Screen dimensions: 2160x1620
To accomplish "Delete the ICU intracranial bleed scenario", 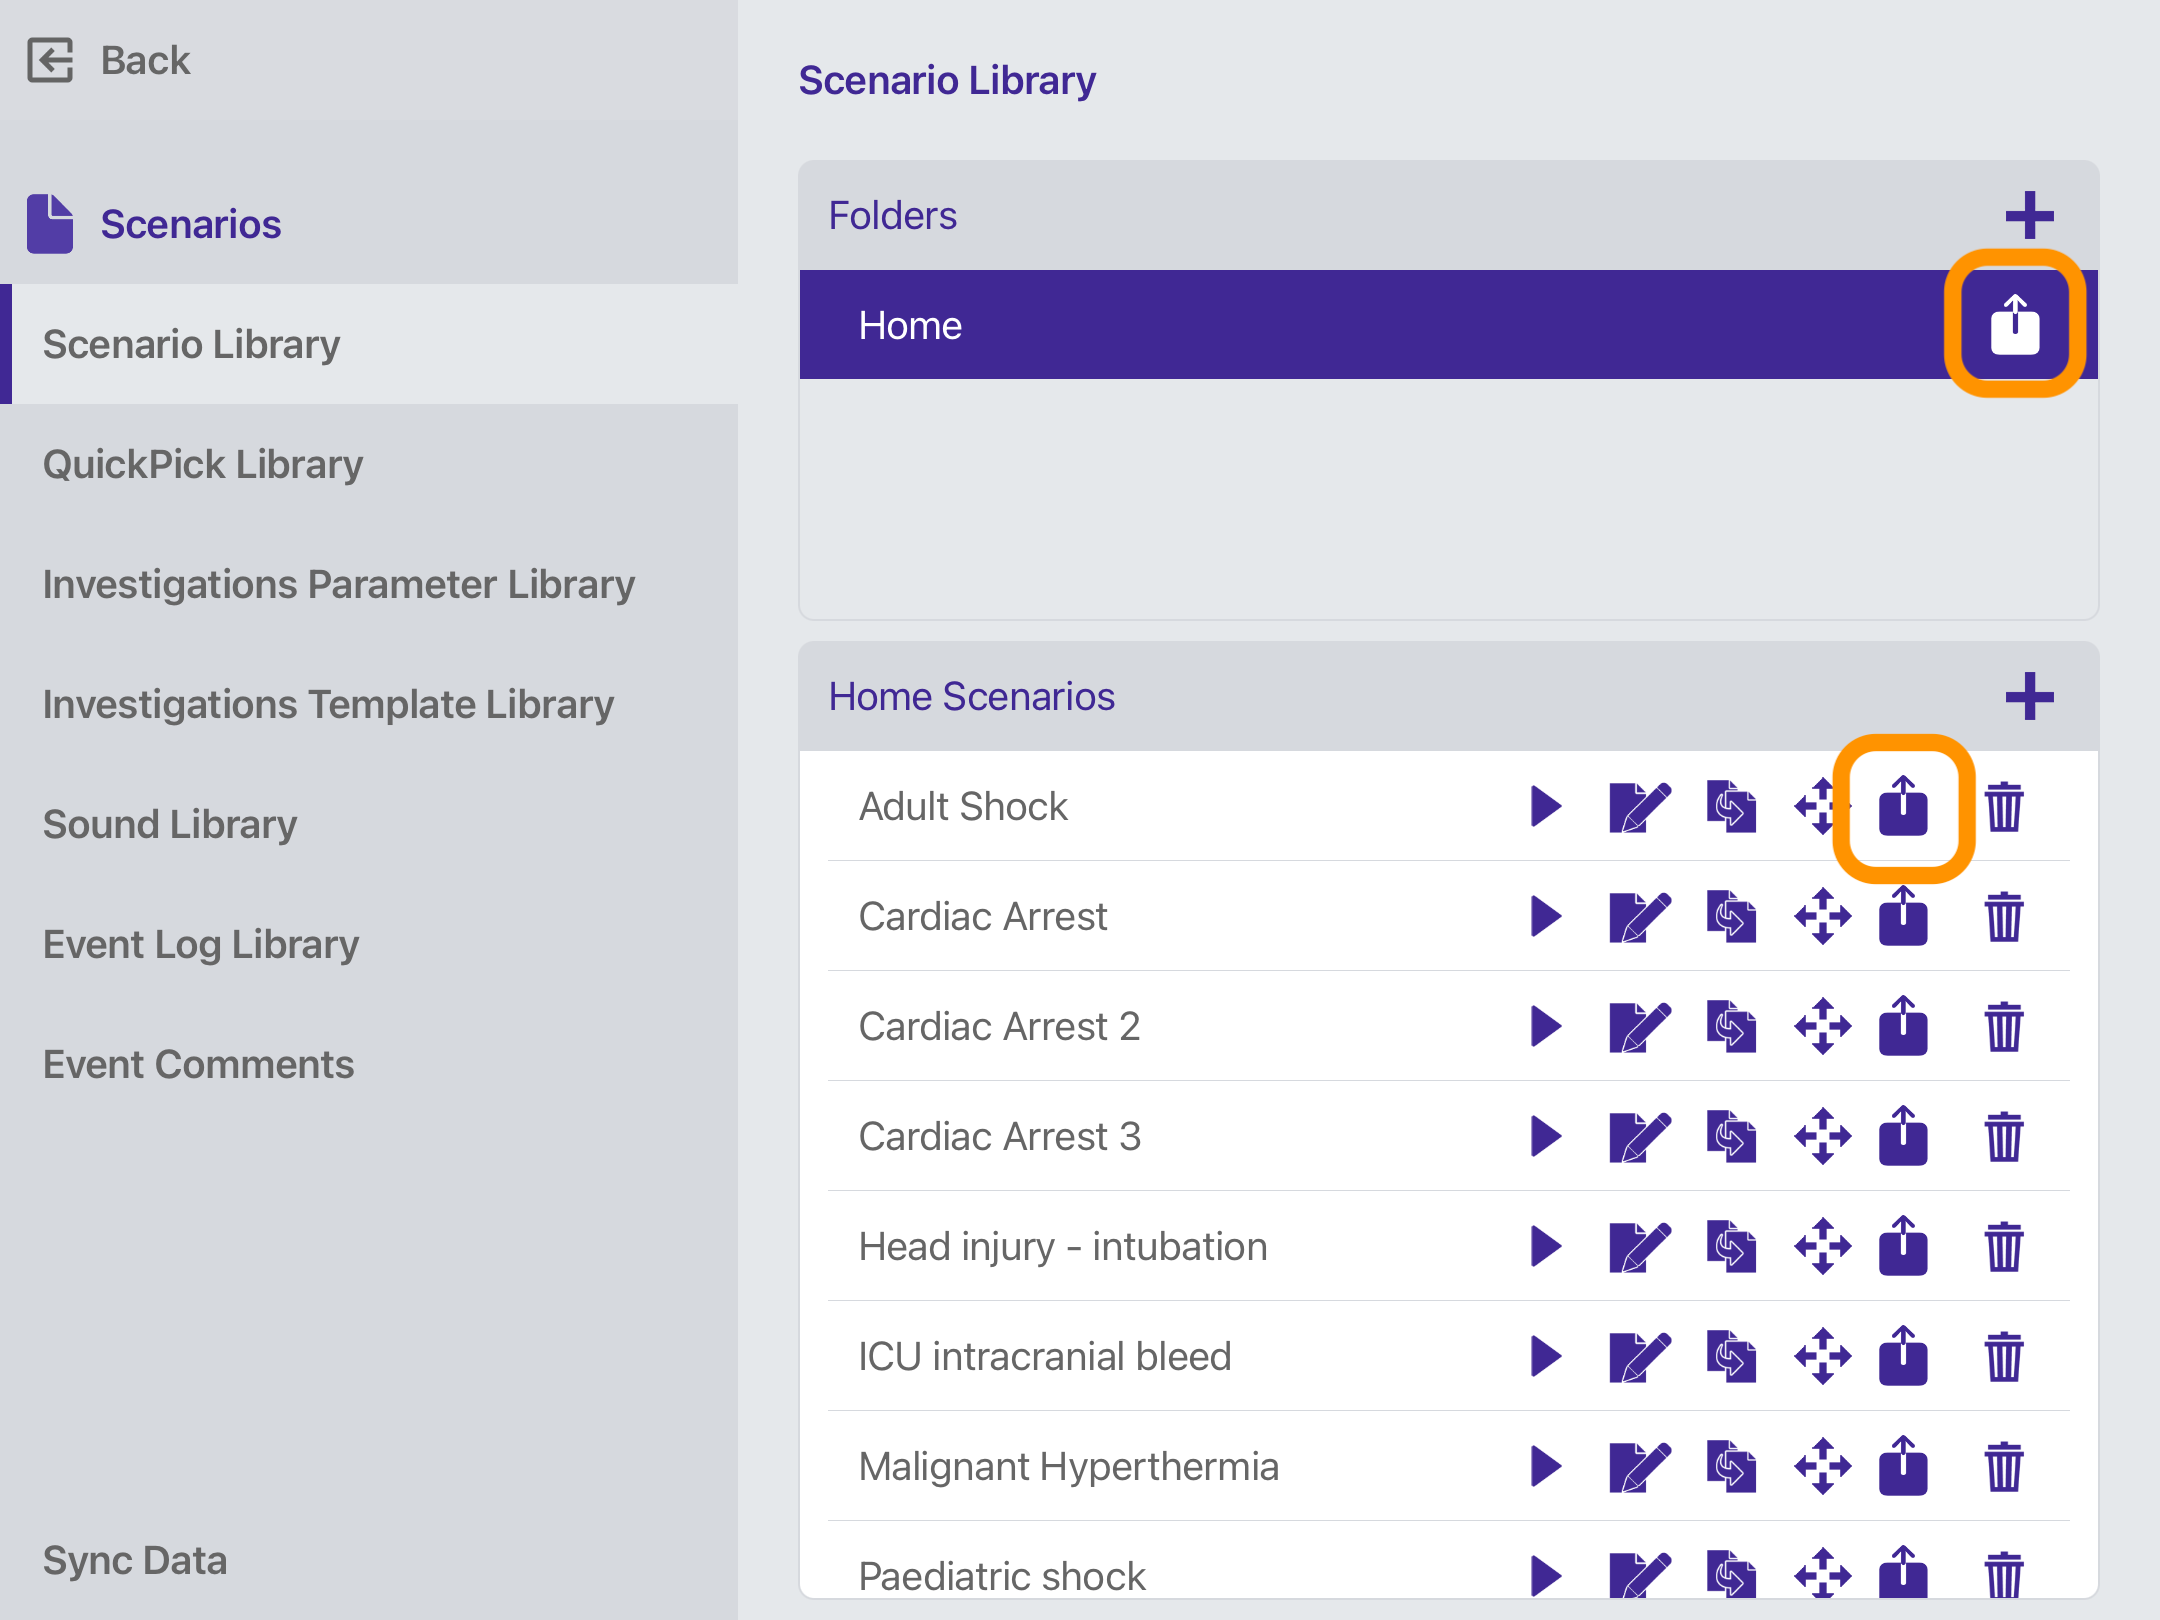I will tap(2003, 1356).
